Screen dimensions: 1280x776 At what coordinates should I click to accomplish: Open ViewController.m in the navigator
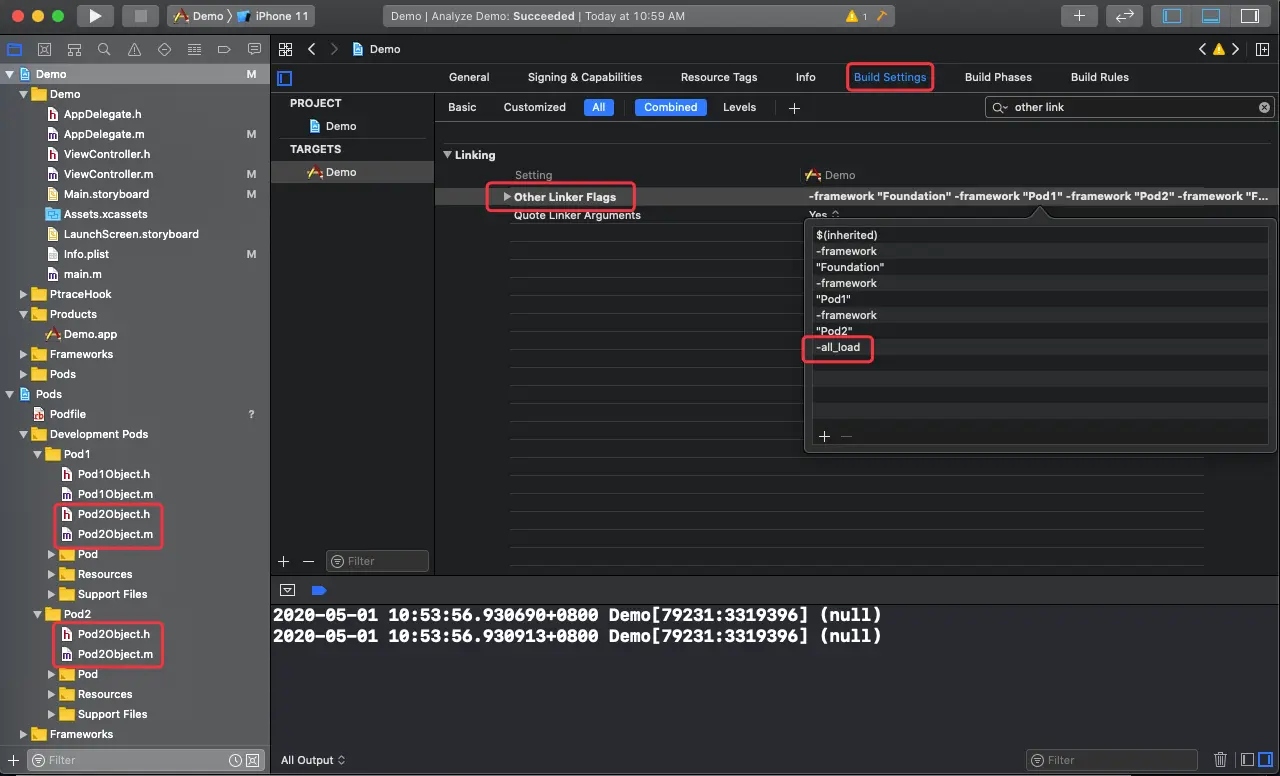tap(108, 174)
